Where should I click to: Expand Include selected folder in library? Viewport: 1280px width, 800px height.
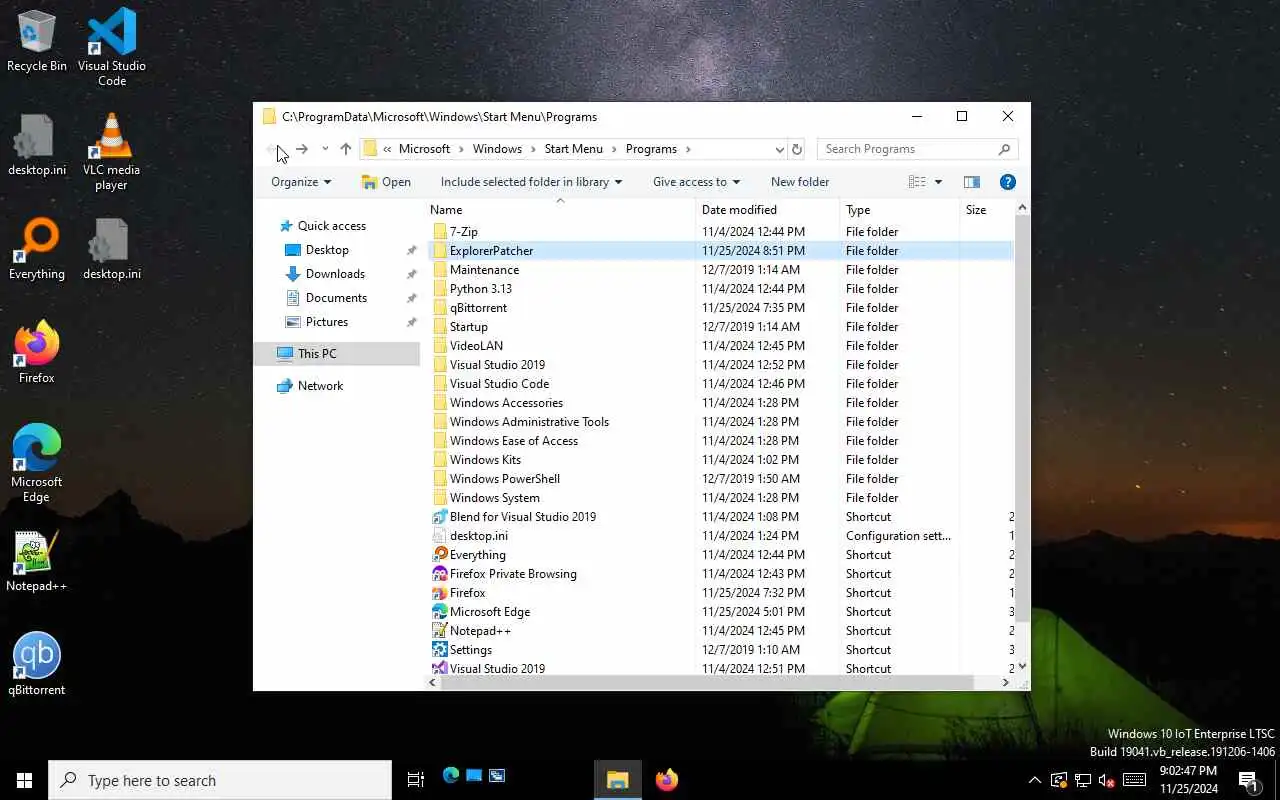[531, 182]
